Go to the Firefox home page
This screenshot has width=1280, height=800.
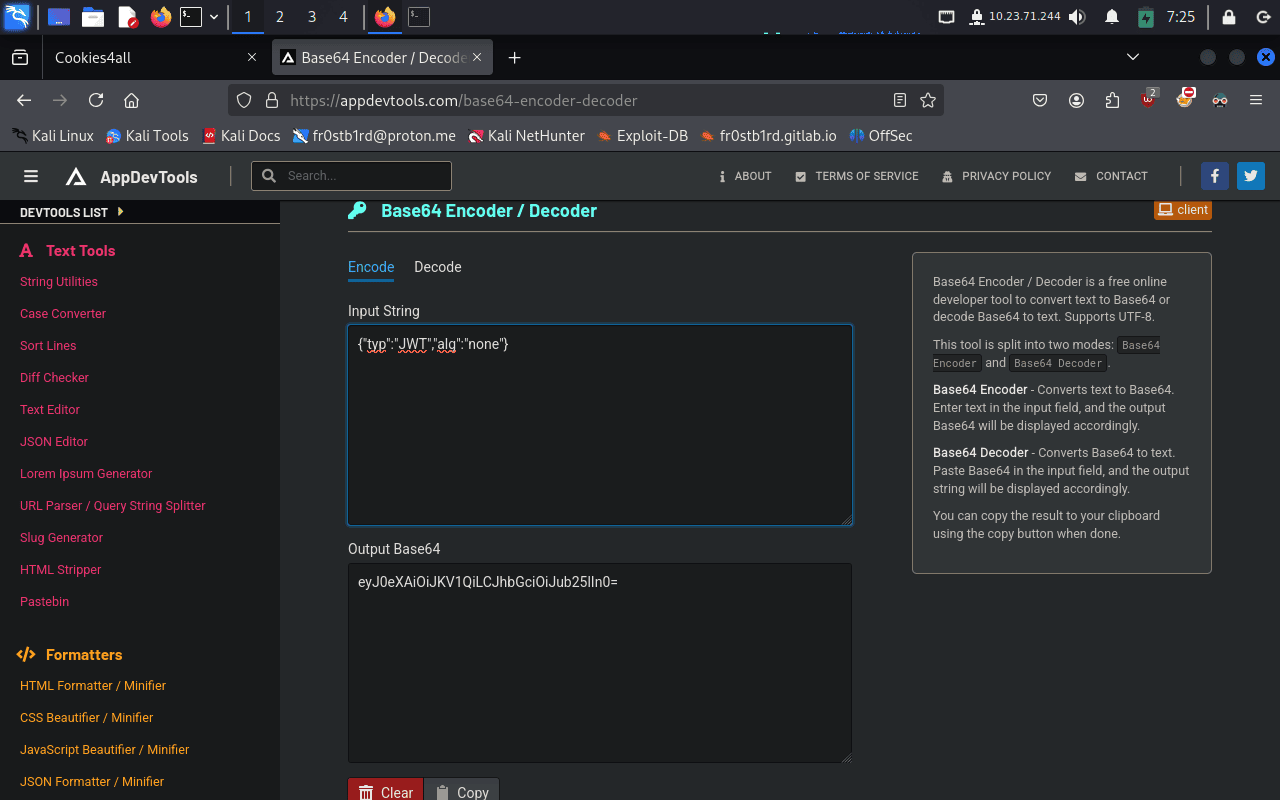[x=131, y=100]
